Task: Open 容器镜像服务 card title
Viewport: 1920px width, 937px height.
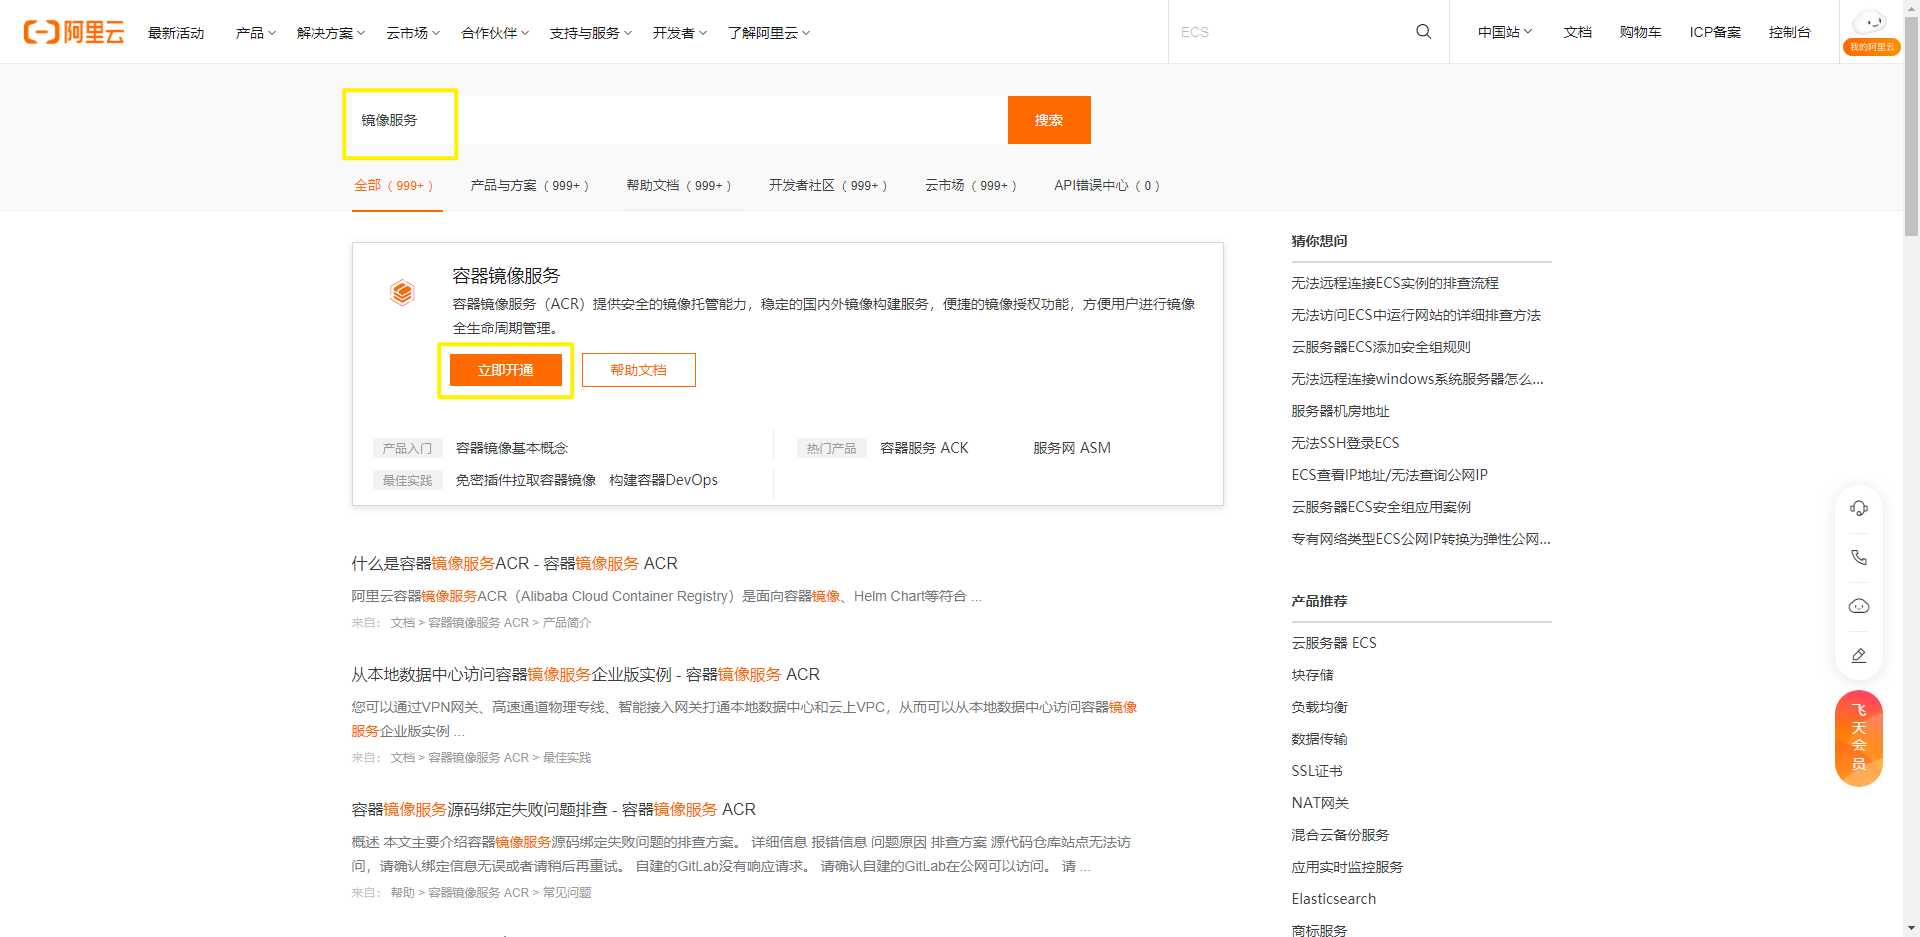Action: tap(506, 275)
